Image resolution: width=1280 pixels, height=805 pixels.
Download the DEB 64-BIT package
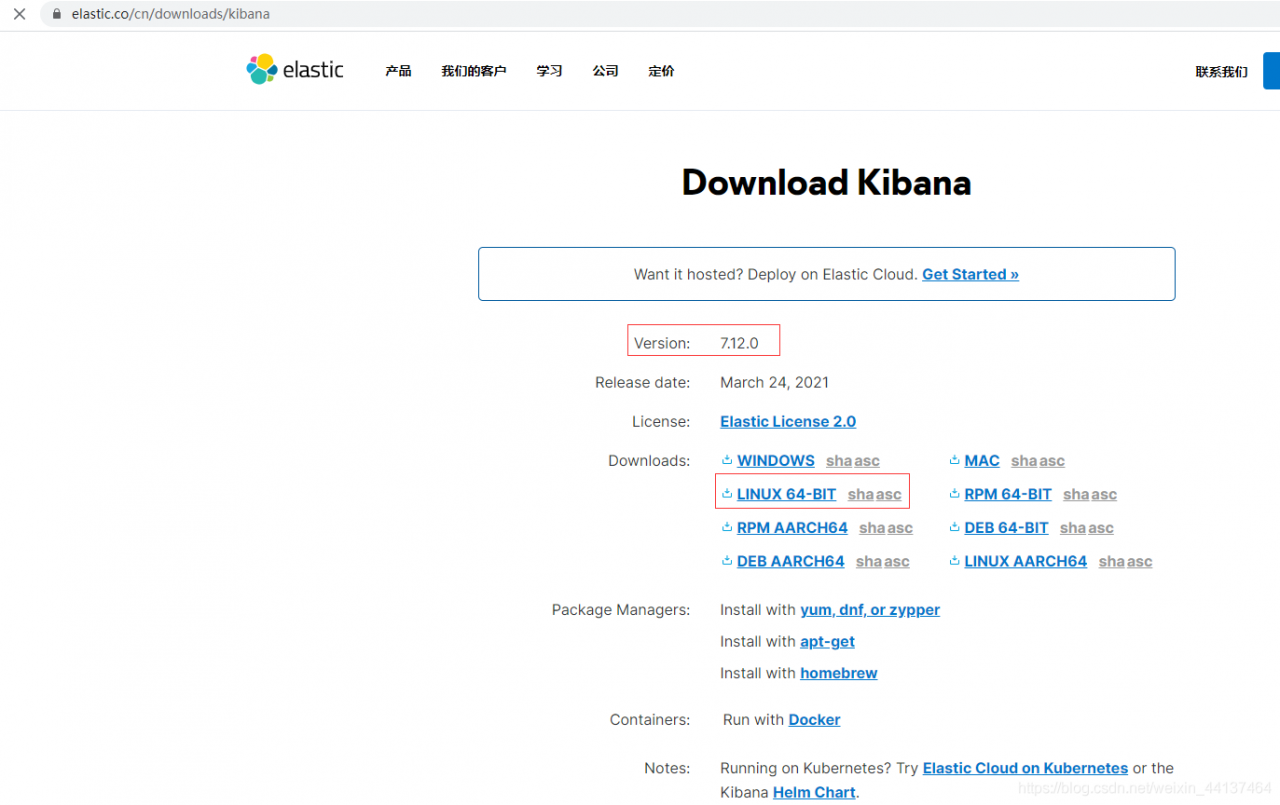point(1006,528)
